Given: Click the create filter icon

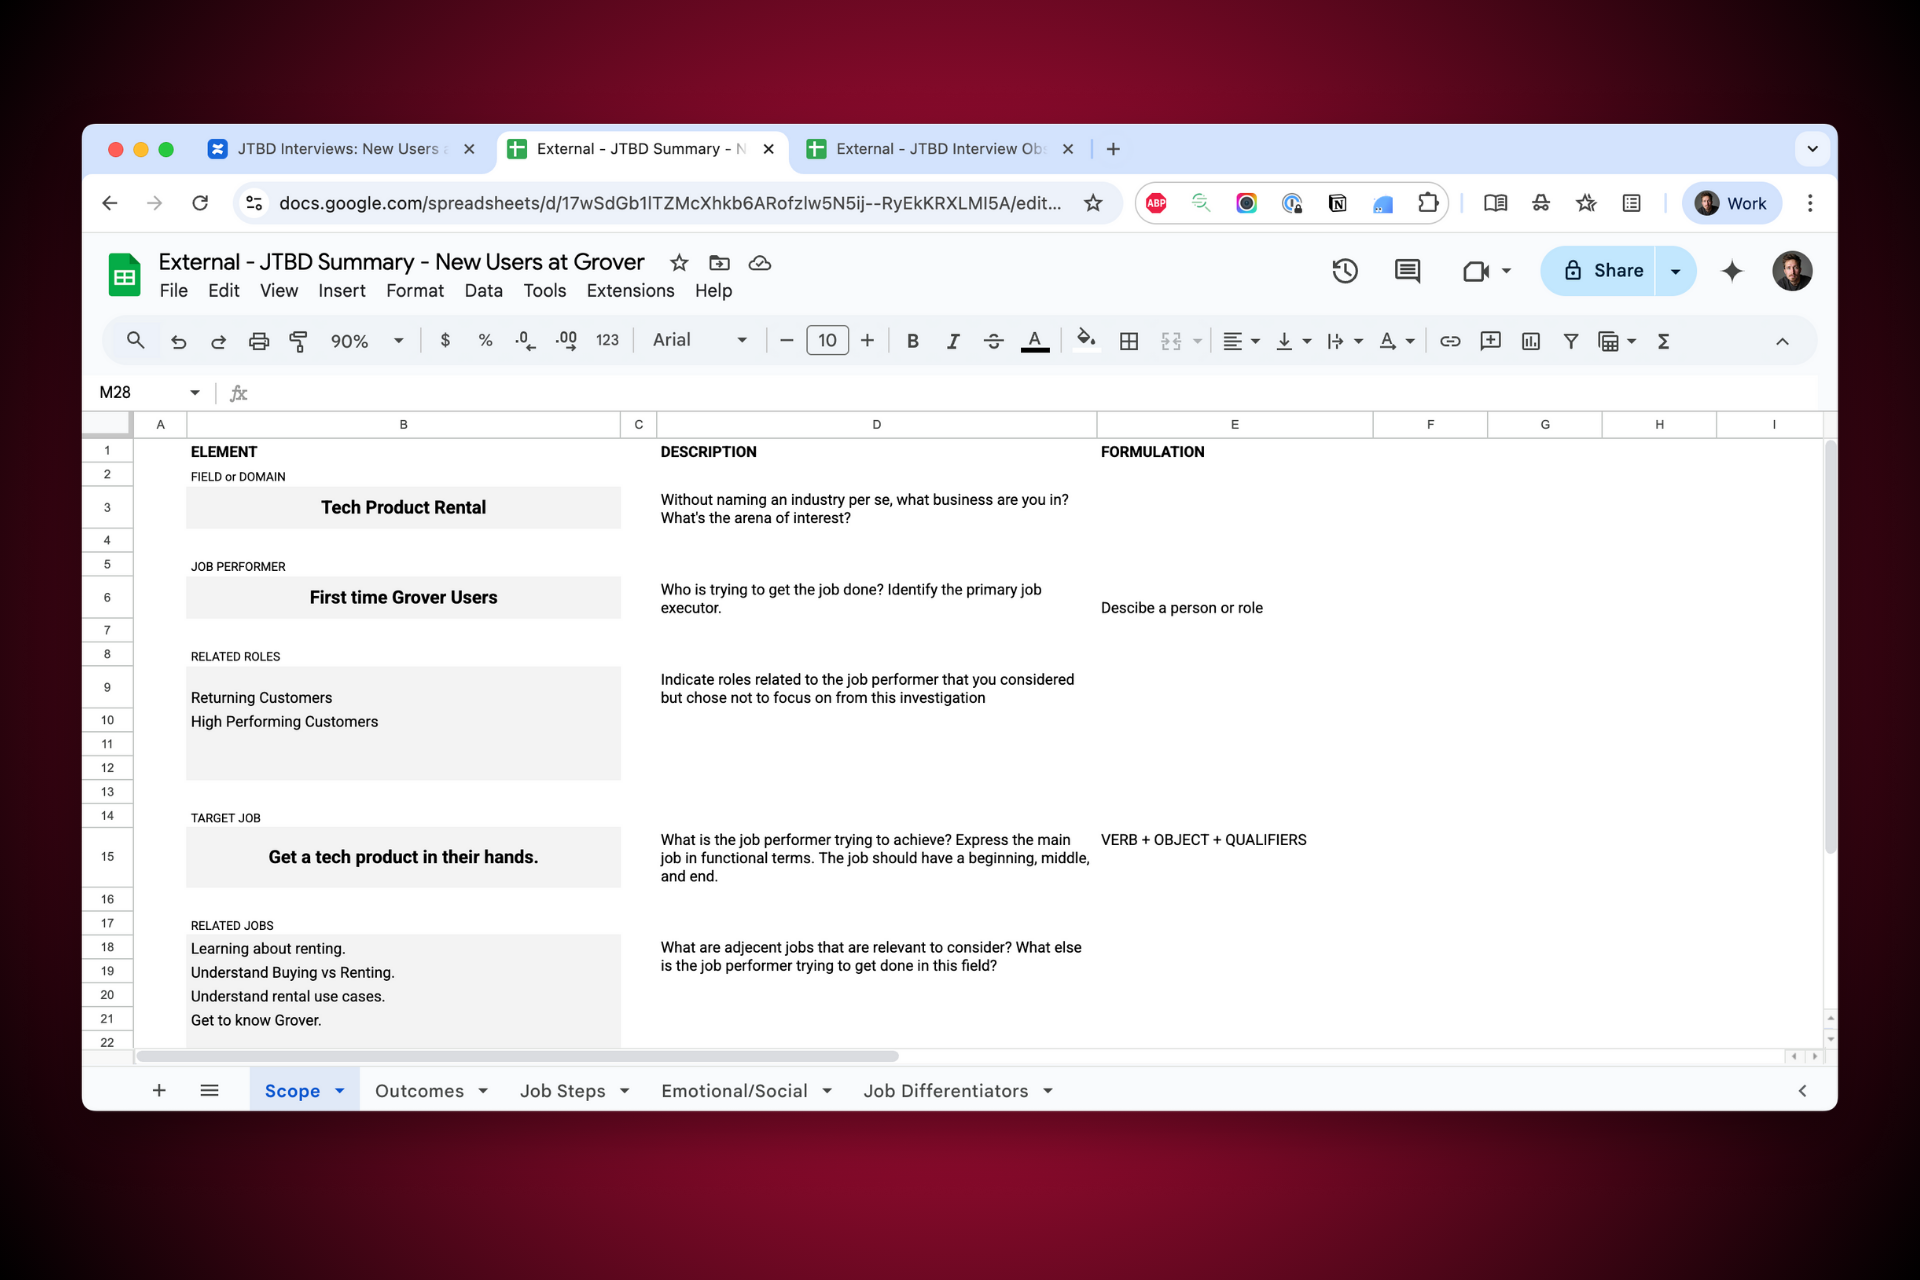Looking at the screenshot, I should click(1570, 341).
